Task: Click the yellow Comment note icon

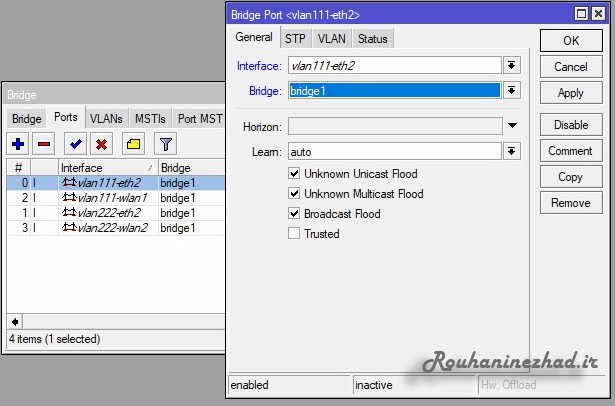Action: point(133,144)
